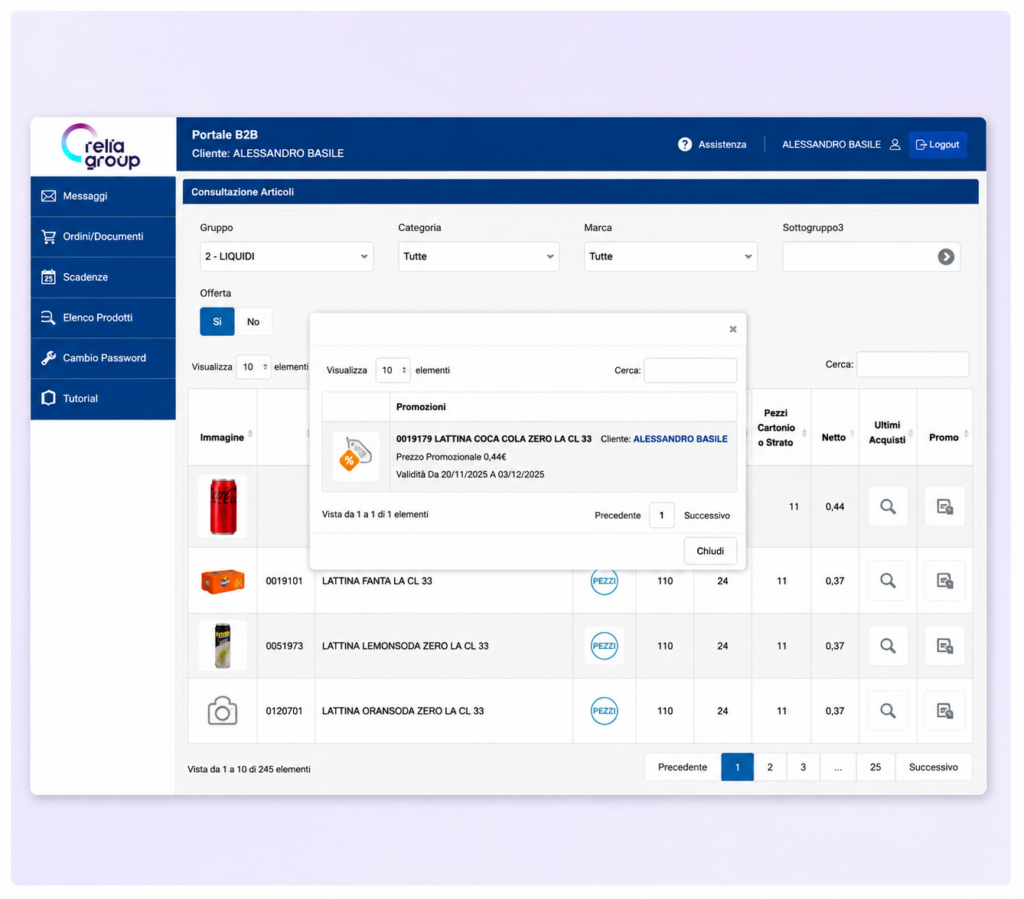Screen dimensions: 1024x899
Task: Sort by Pezzi Cartonio o Strato column
Action: (x=780, y=428)
